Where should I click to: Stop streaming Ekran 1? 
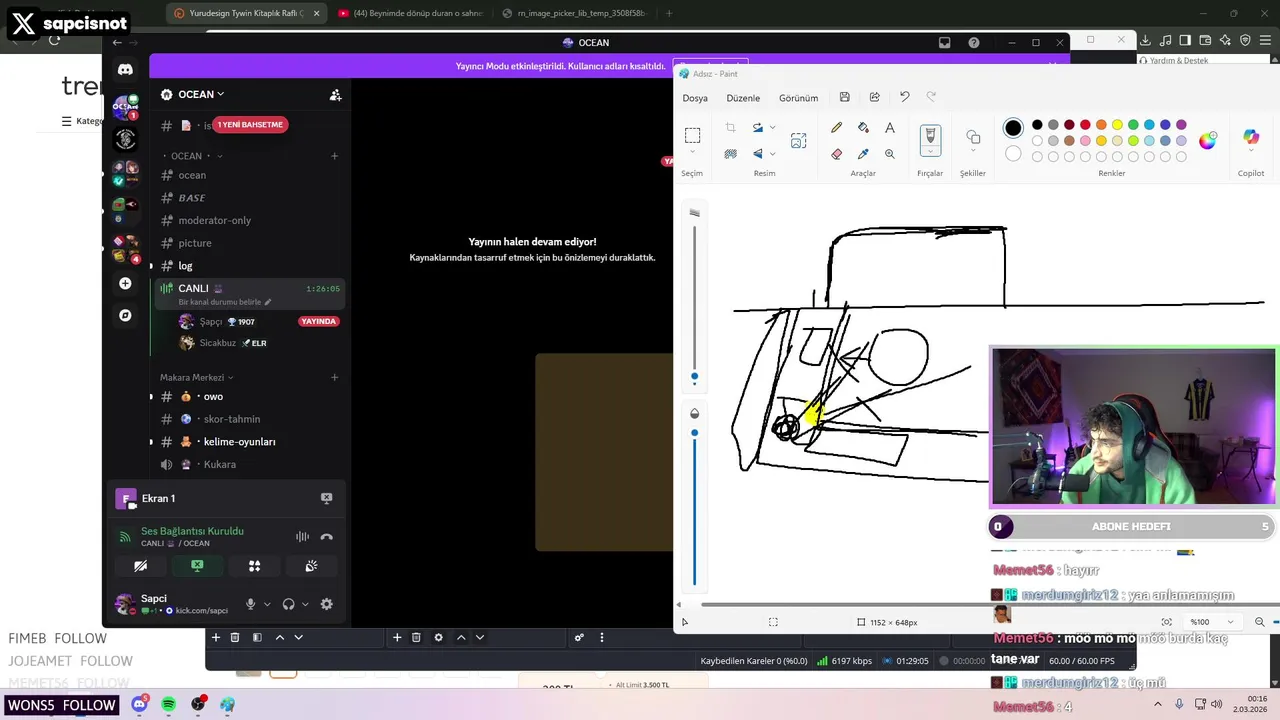tap(326, 498)
